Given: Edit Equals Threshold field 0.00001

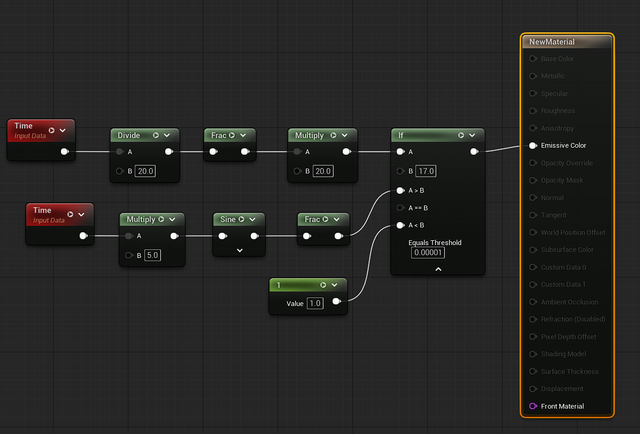Looking at the screenshot, I should pos(428,252).
